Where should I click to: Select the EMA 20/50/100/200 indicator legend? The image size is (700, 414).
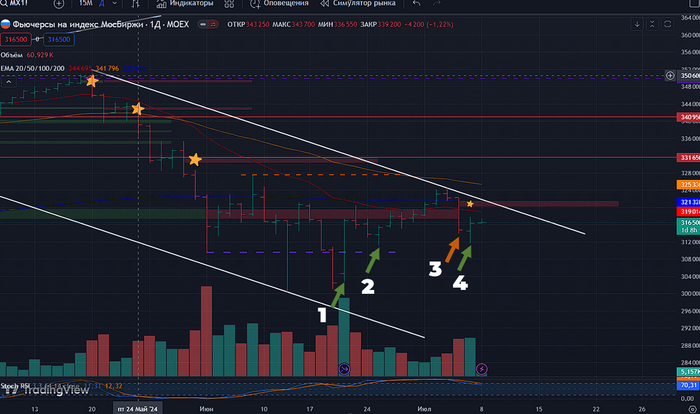click(x=33, y=68)
